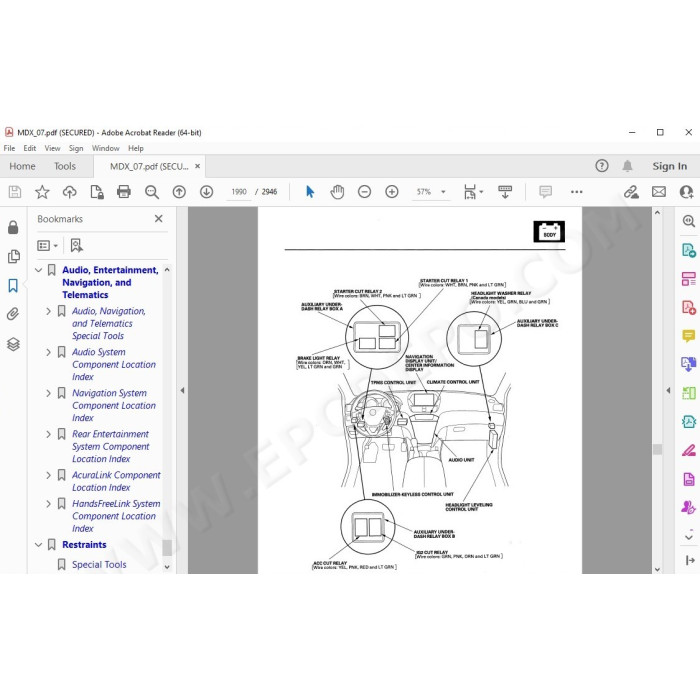Open the Window menu
700x700 pixels.
pyautogui.click(x=105, y=148)
